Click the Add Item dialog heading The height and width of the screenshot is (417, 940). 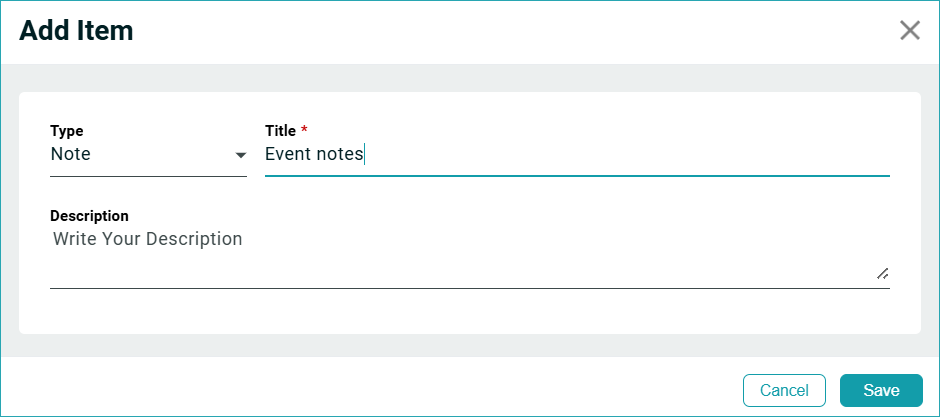pos(76,31)
